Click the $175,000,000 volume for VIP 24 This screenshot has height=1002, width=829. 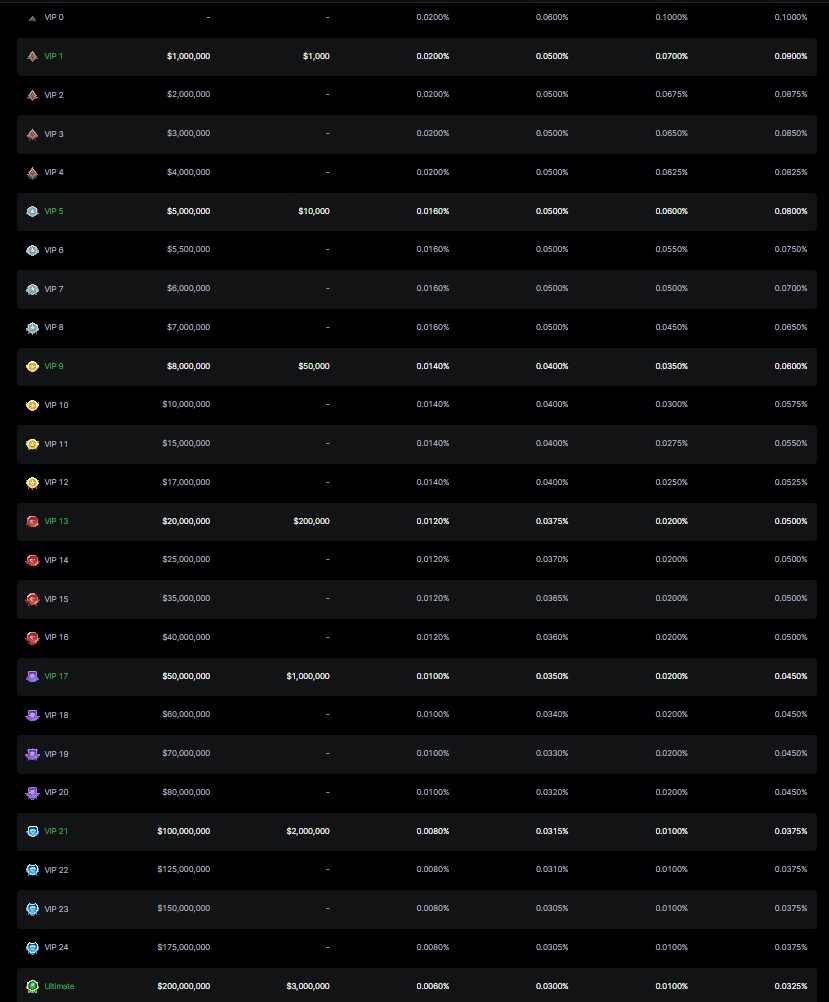184,947
